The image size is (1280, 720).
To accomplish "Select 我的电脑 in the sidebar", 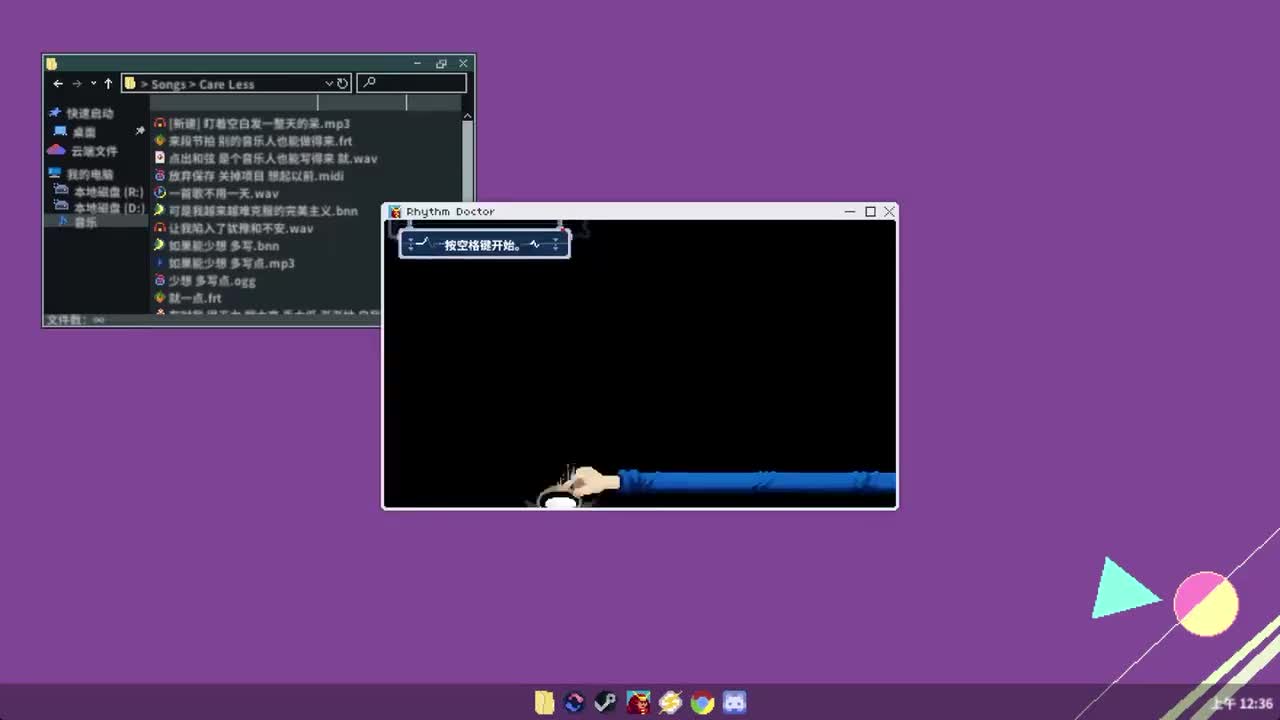I will point(90,174).
